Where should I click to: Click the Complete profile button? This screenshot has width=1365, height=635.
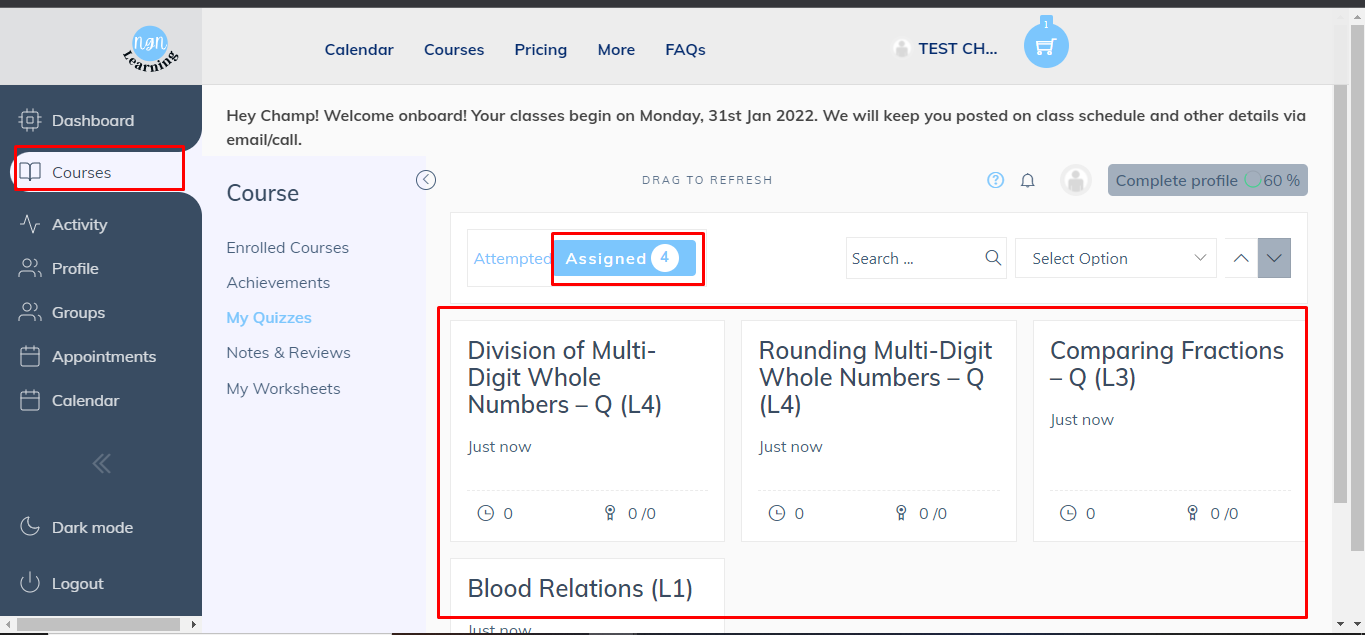click(1207, 181)
